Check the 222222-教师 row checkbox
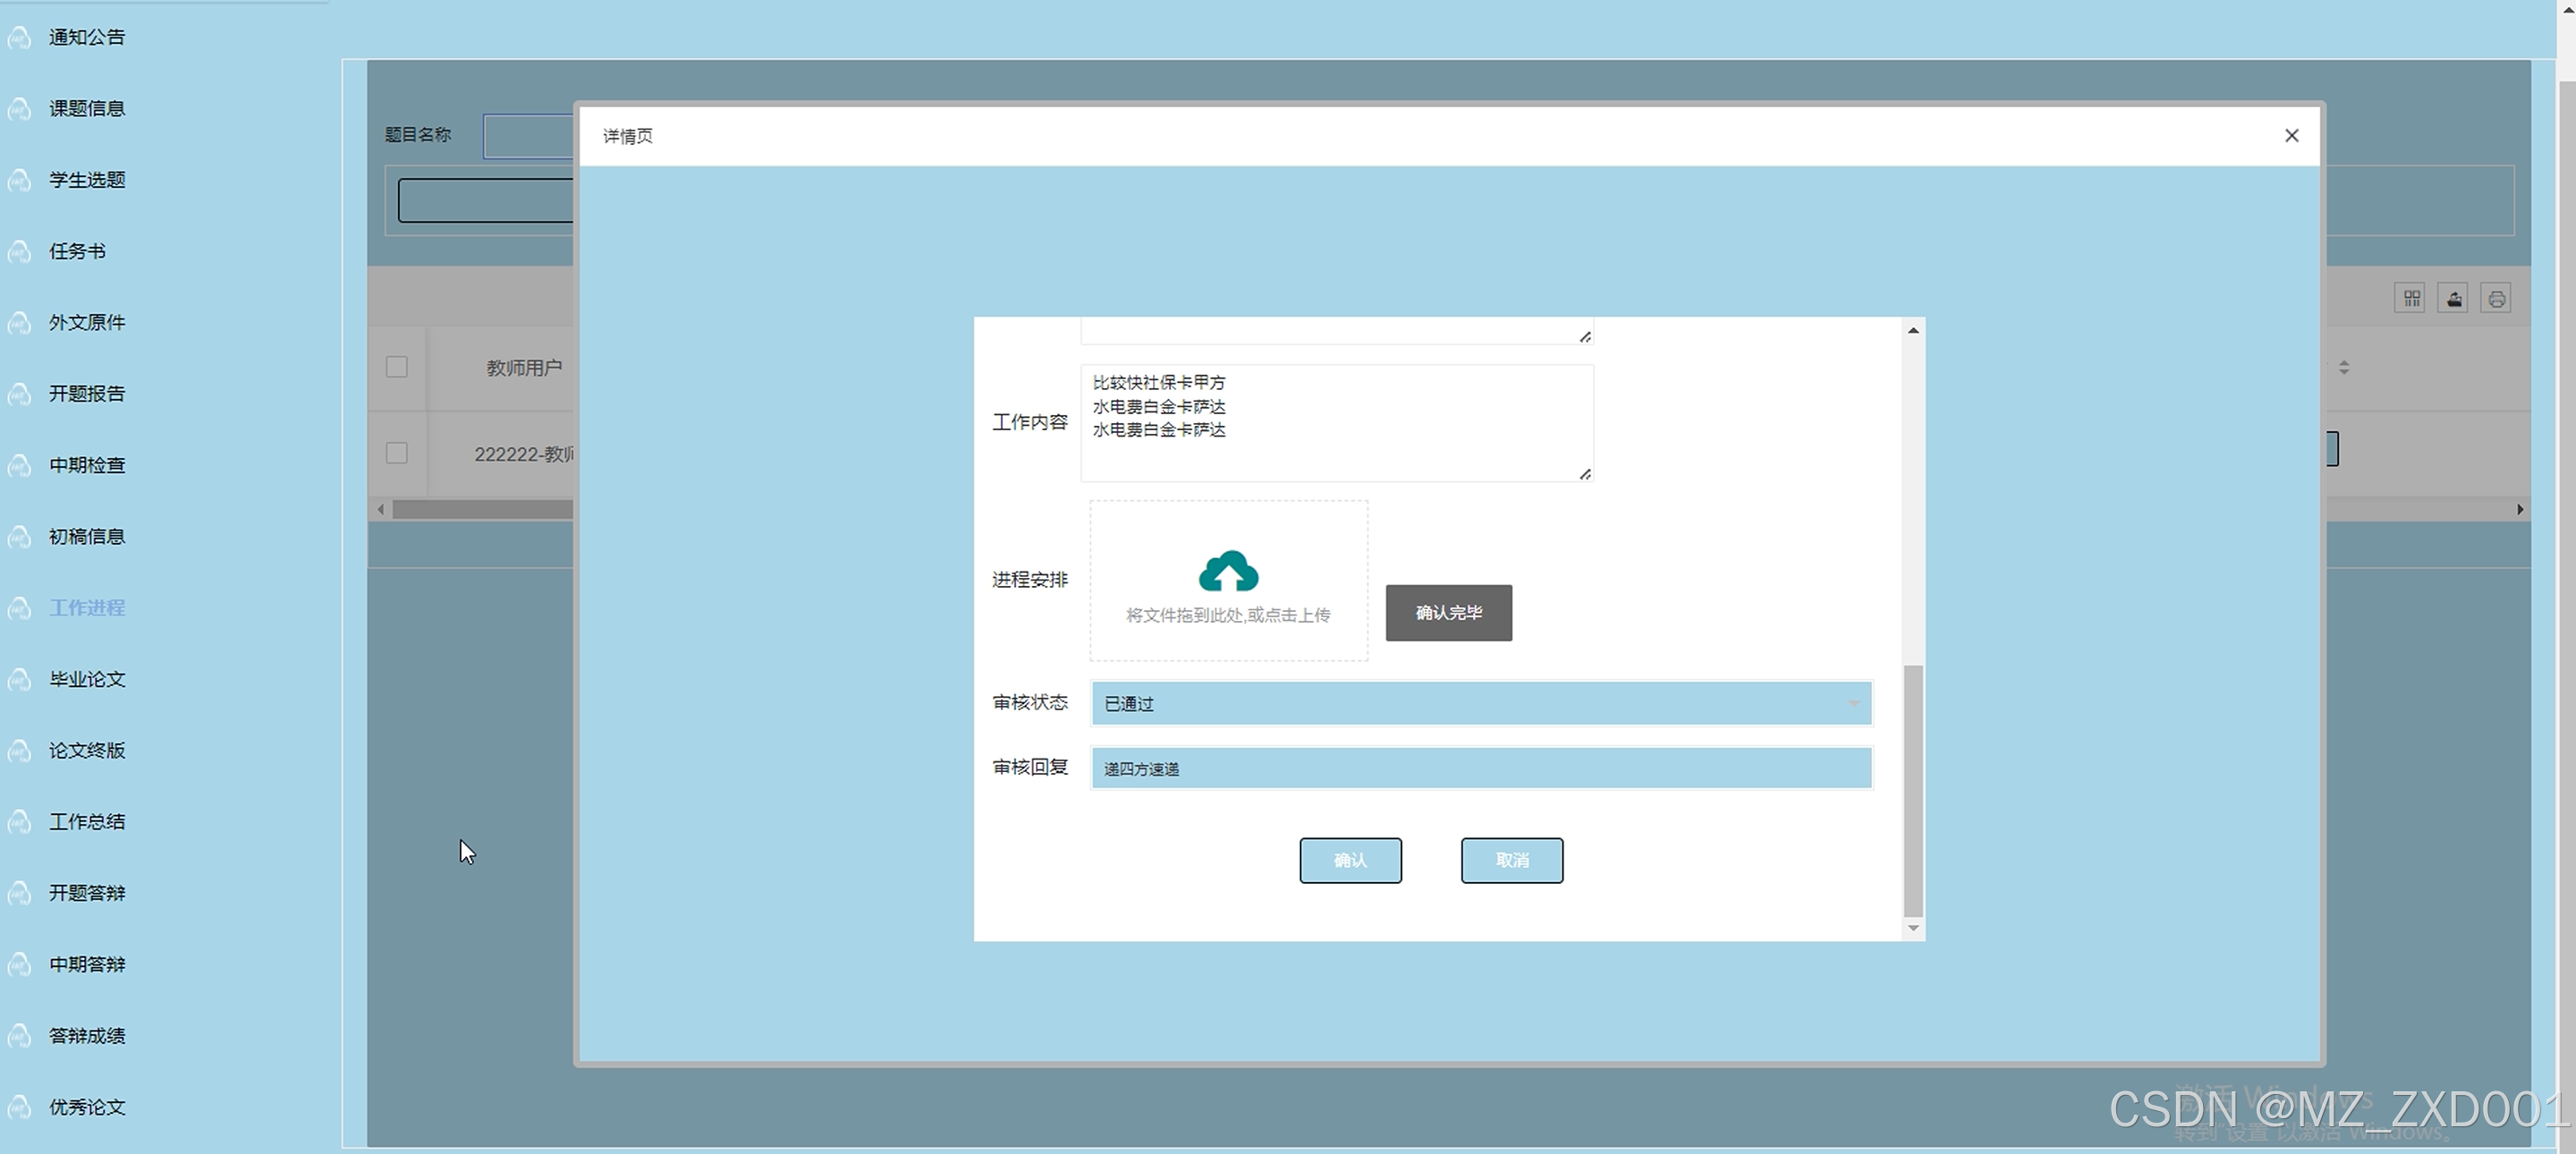 click(x=397, y=453)
